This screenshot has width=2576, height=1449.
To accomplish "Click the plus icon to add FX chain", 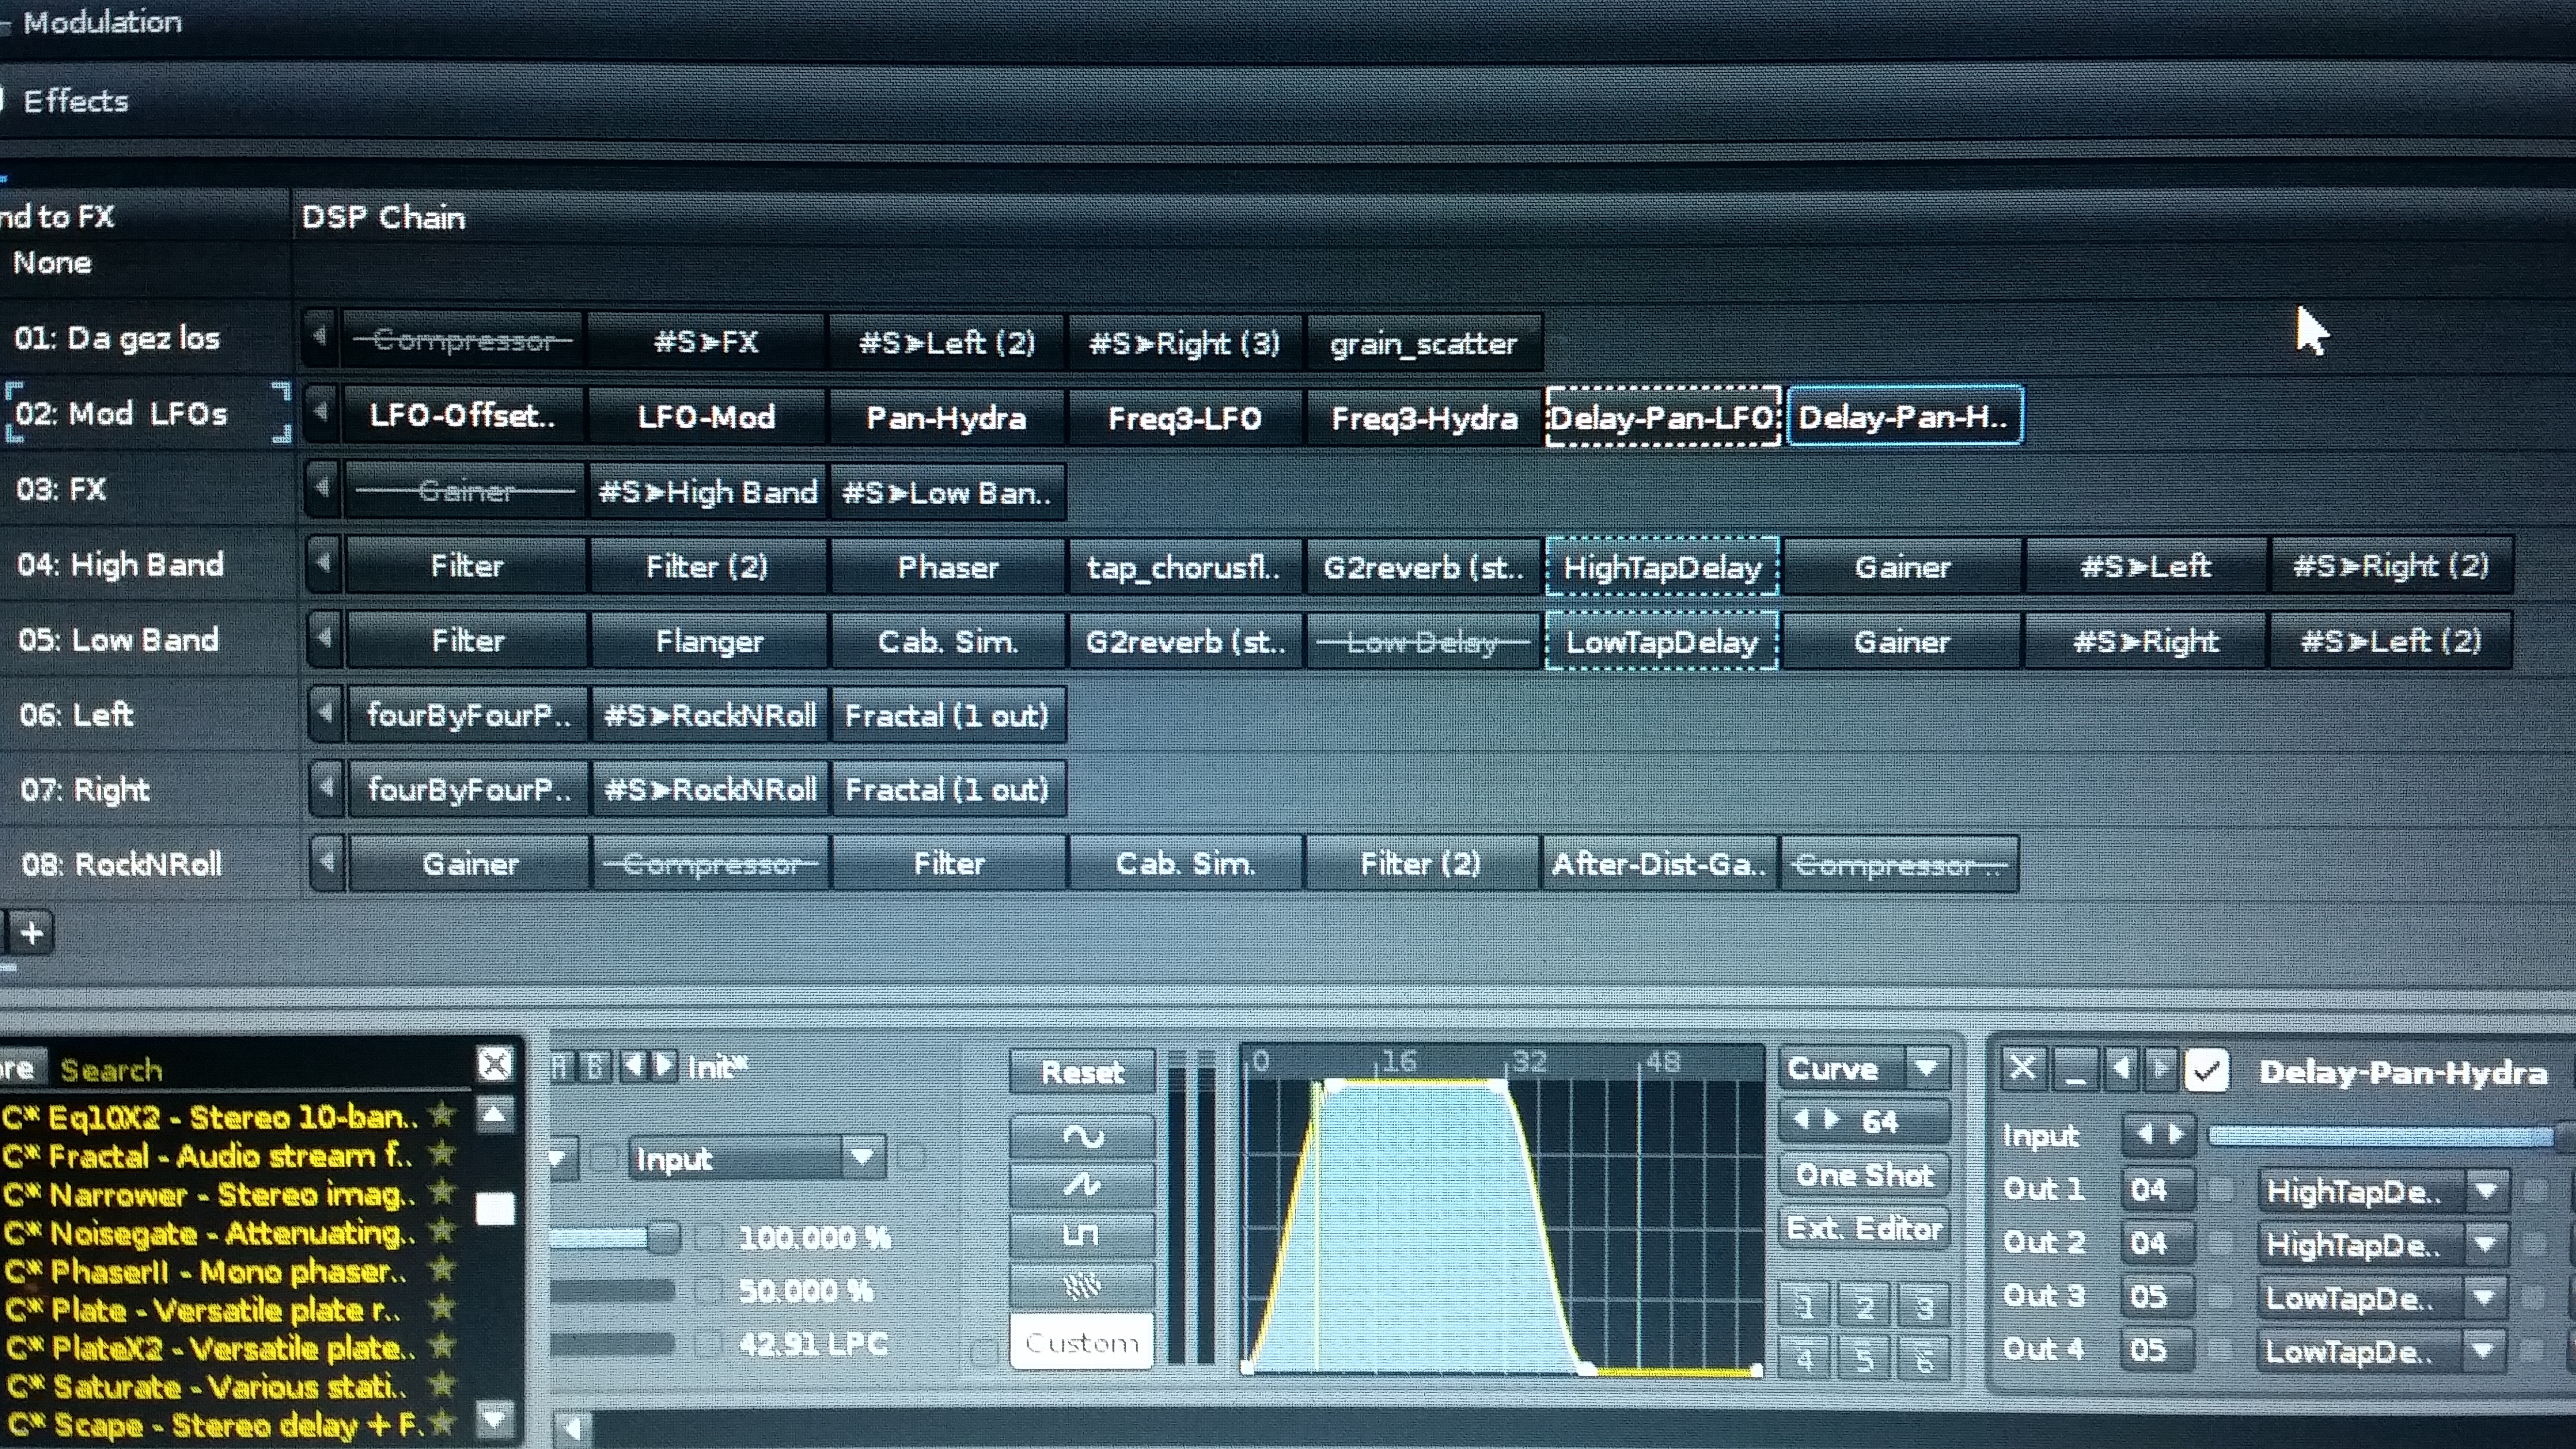I will point(32,934).
